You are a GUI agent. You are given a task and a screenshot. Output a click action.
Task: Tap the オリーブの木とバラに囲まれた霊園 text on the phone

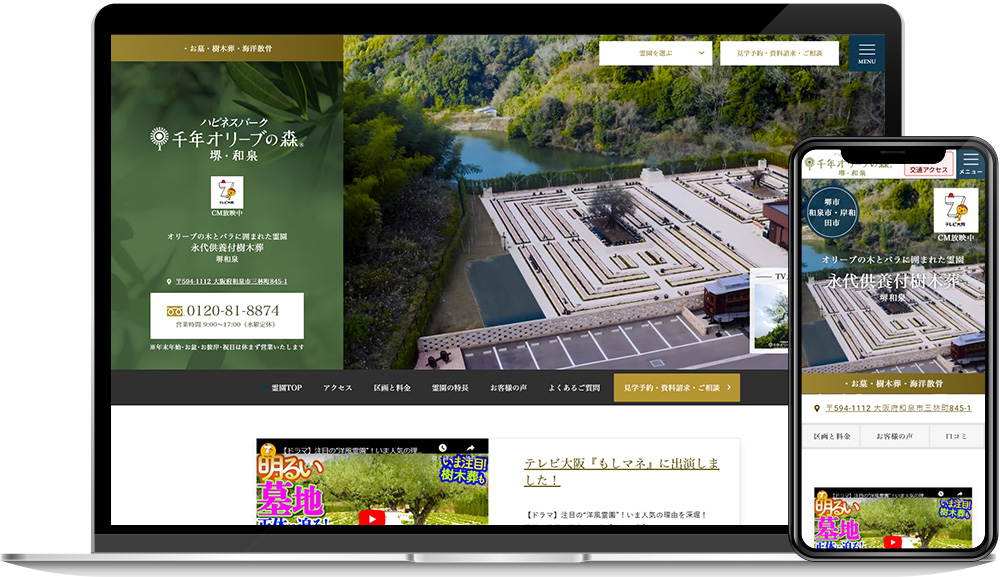893,260
